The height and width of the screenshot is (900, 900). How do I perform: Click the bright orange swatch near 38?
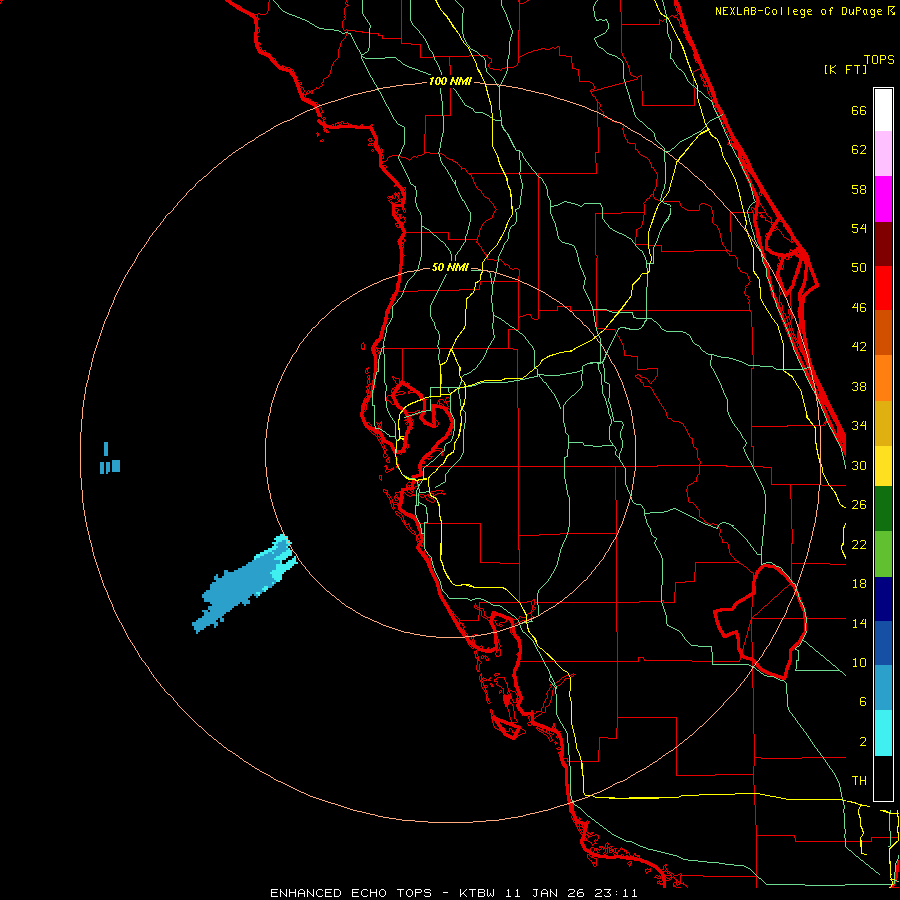coord(883,378)
